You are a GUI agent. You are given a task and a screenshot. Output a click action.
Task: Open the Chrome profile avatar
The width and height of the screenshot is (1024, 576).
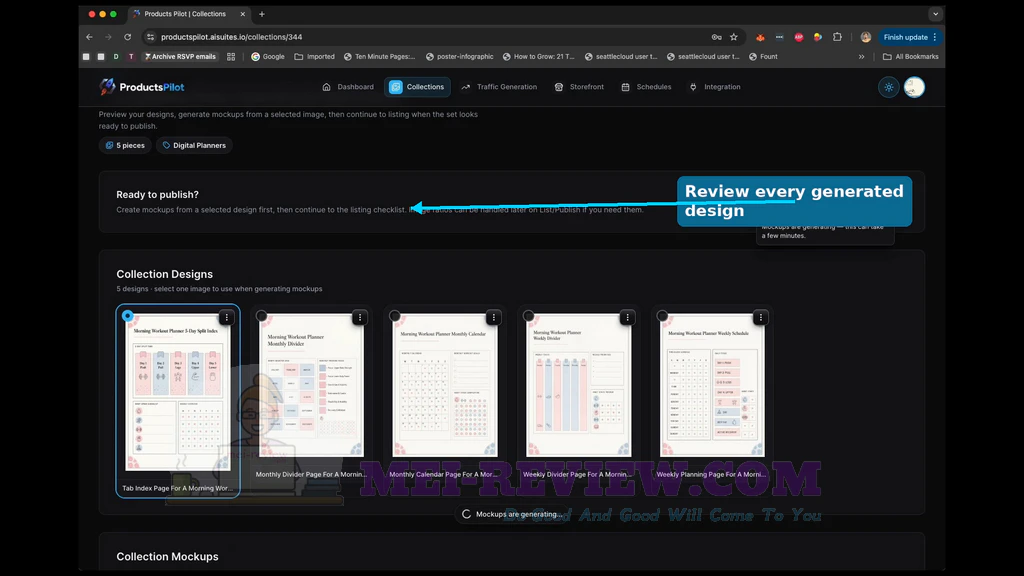tap(866, 37)
